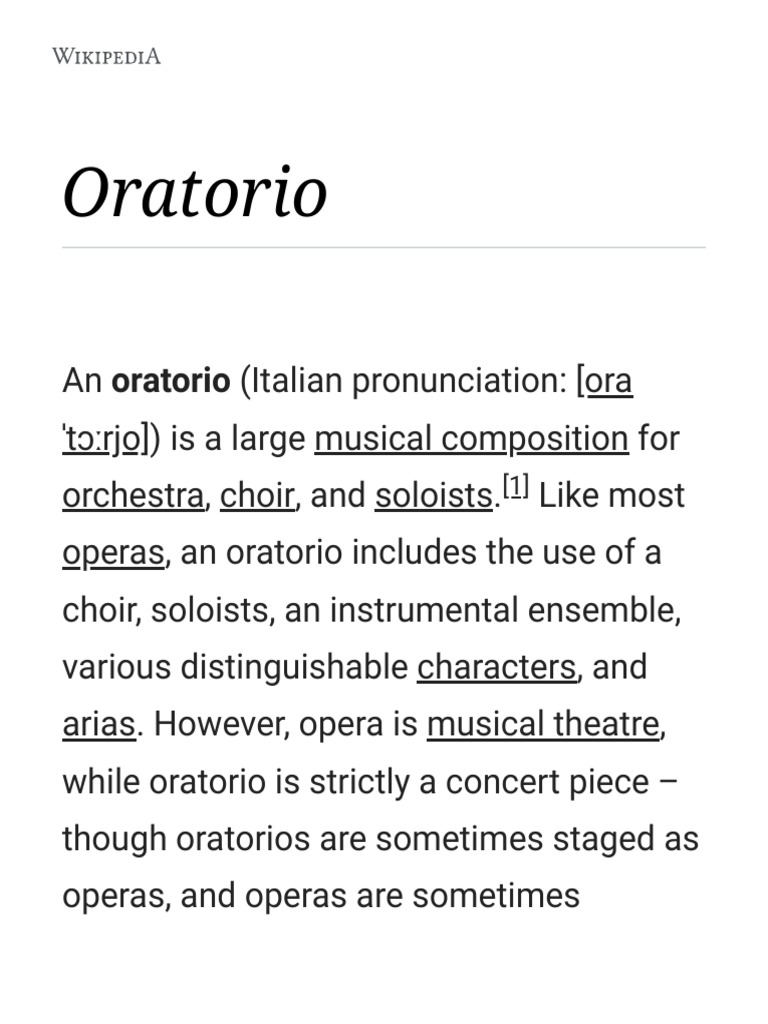Jump to citation reference [1]
The width and height of the screenshot is (768, 1024).
[515, 488]
